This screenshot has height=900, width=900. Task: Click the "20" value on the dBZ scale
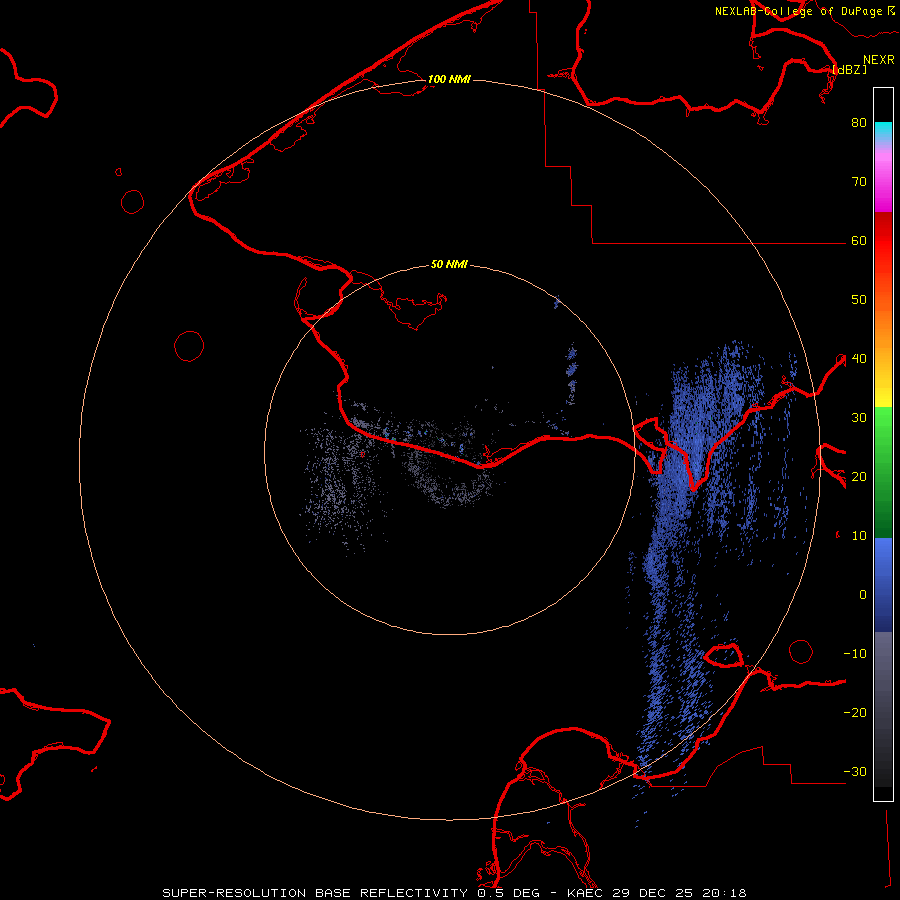[859, 476]
